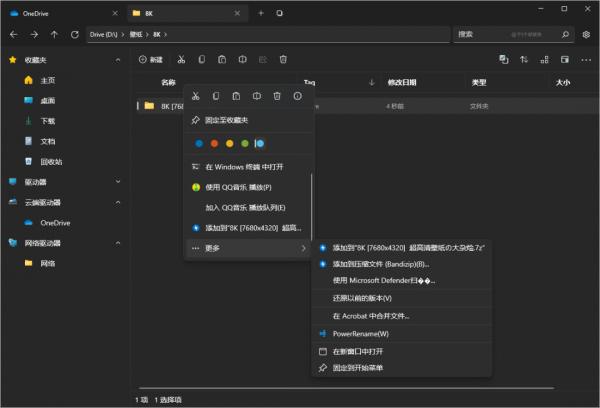The image size is (600, 408).
Task: Collapse the 云端驱动器 sidebar section
Action: (x=118, y=202)
